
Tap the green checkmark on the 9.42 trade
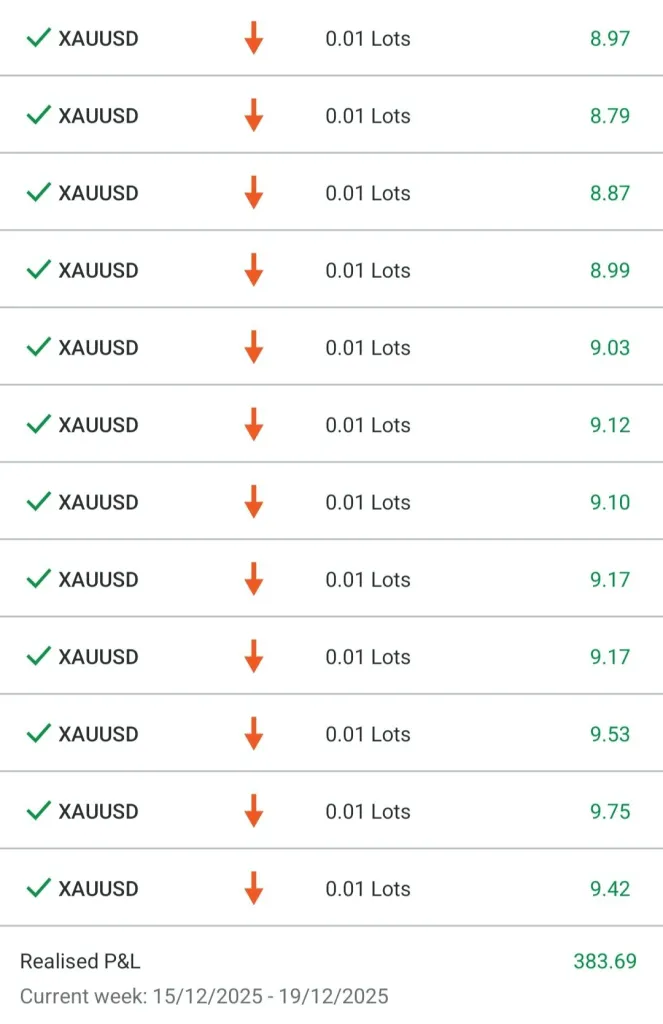38,889
